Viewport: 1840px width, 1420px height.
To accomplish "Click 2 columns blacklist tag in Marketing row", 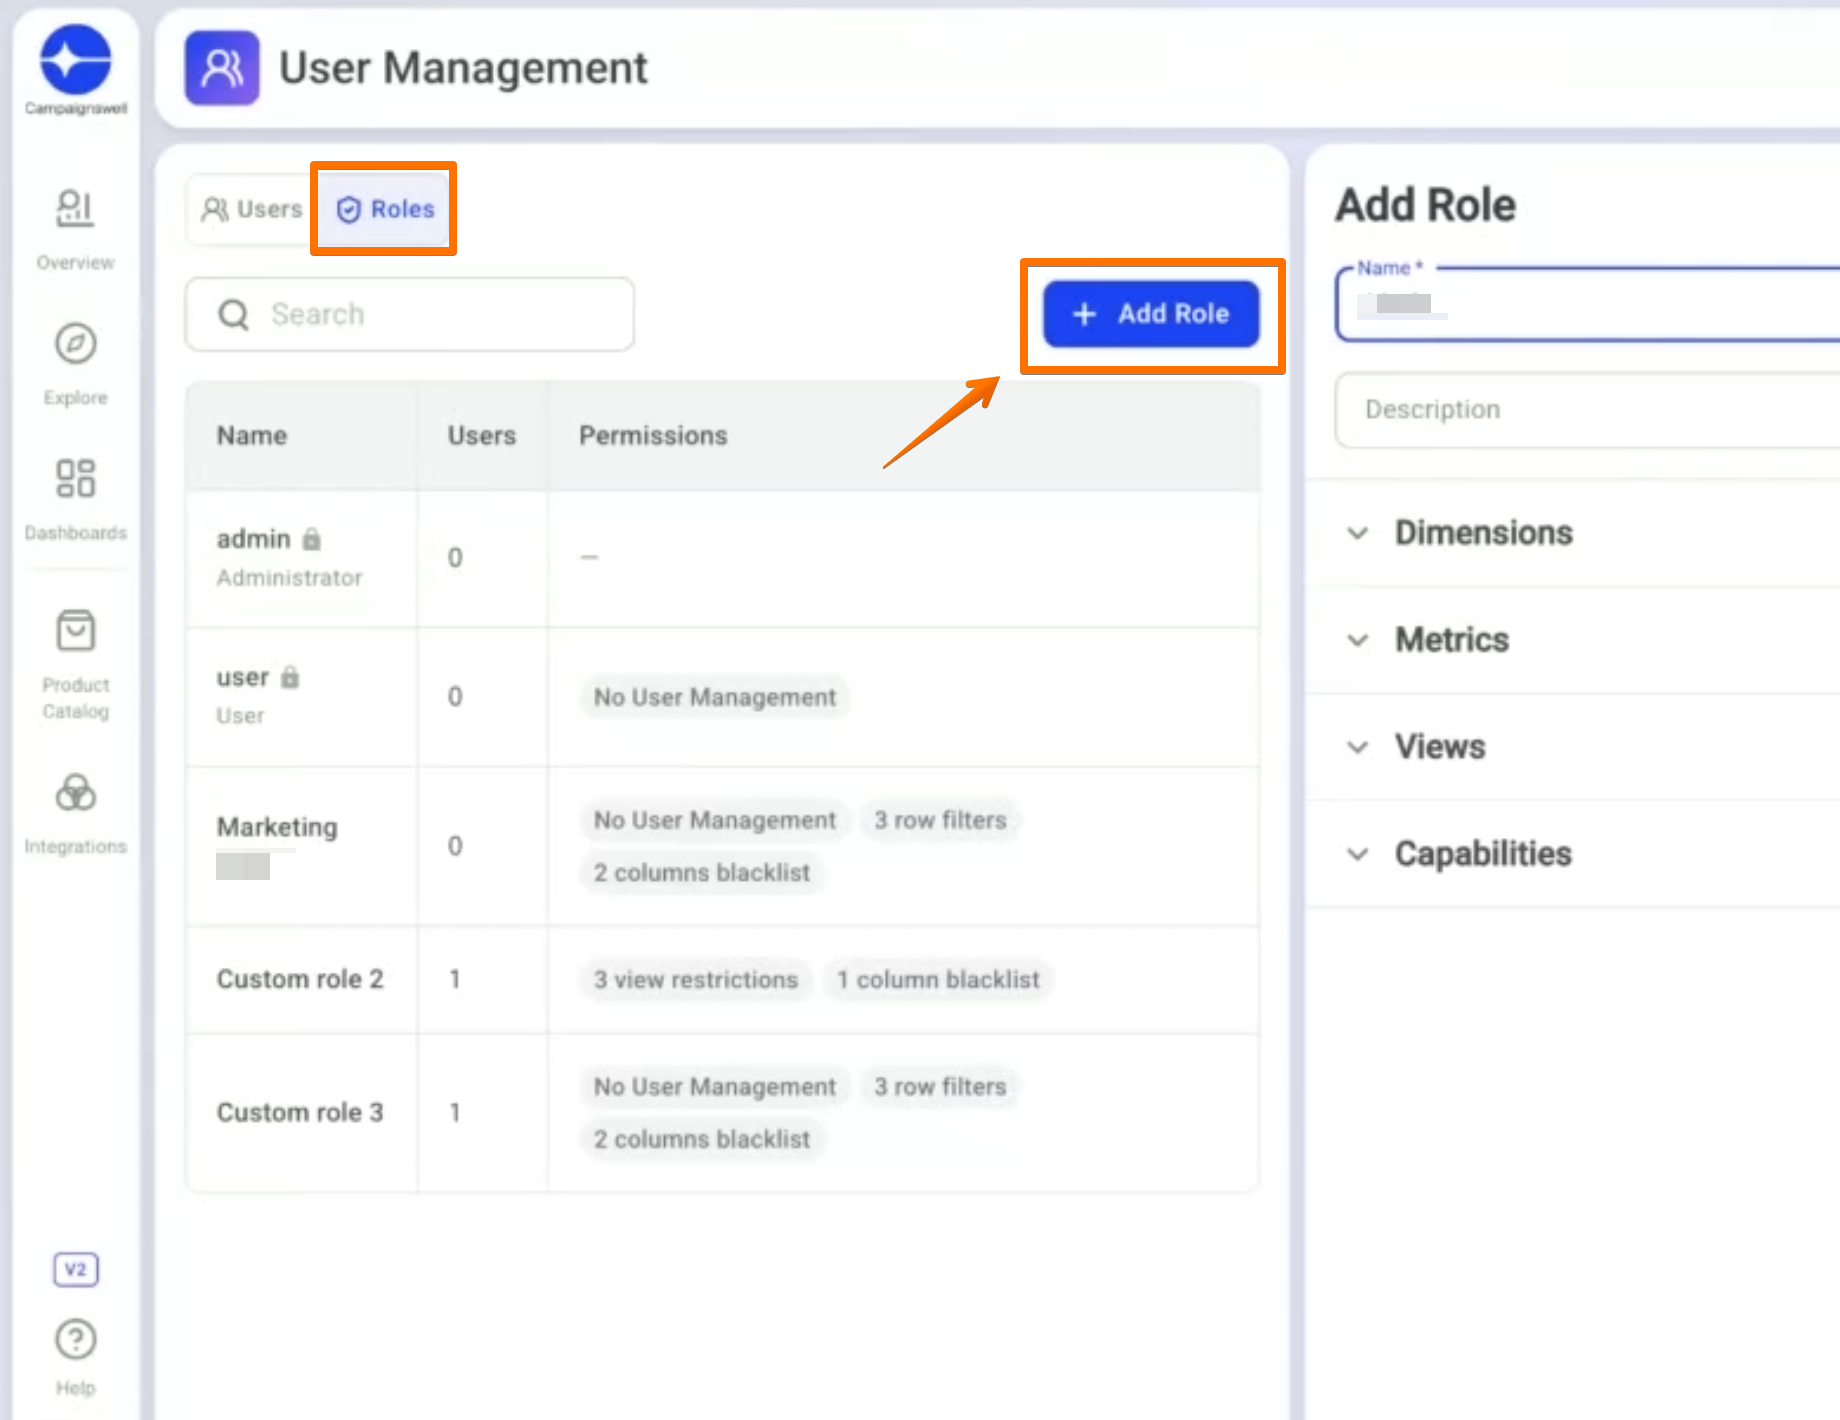I will click(702, 873).
